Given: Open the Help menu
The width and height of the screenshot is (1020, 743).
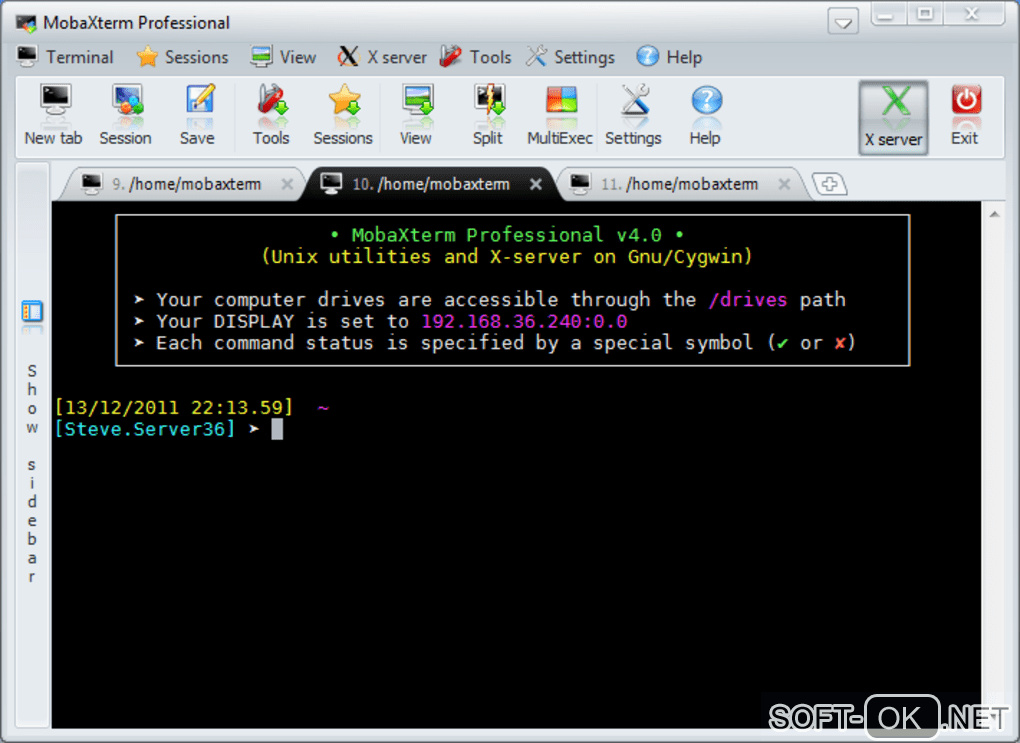Looking at the screenshot, I should tap(669, 57).
